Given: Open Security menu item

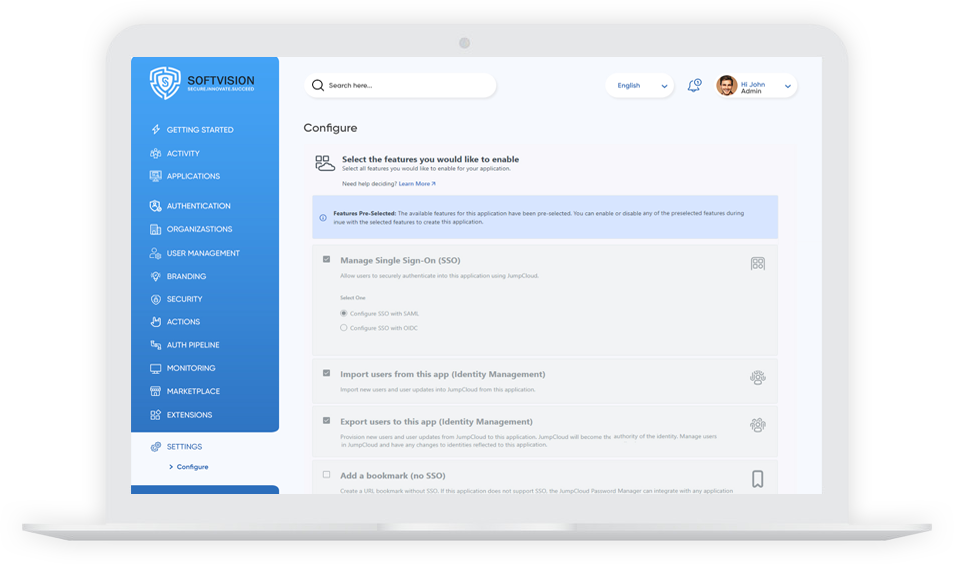Looking at the screenshot, I should click(184, 299).
